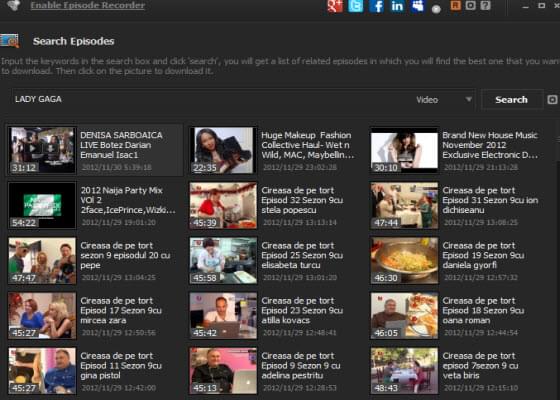Open the Video type dropdown
This screenshot has width=560, height=400.
point(444,100)
